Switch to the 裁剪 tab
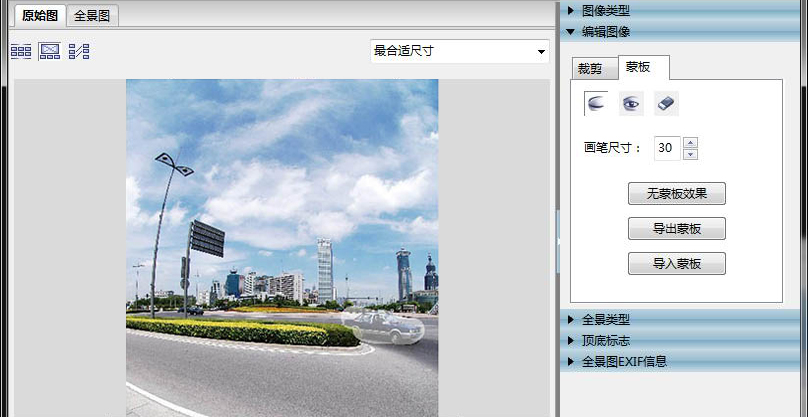The width and height of the screenshot is (808, 417). (x=592, y=68)
